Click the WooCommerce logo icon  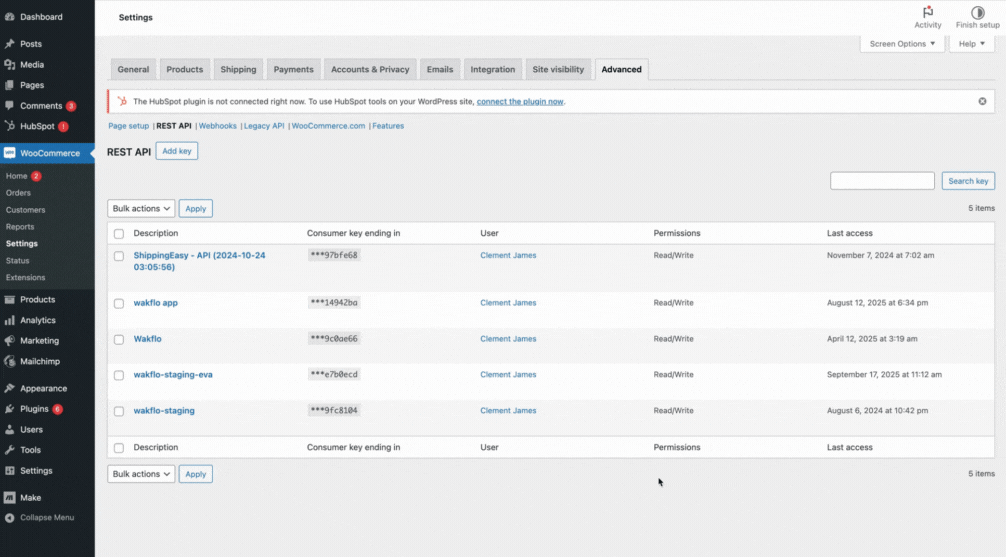(x=10, y=153)
